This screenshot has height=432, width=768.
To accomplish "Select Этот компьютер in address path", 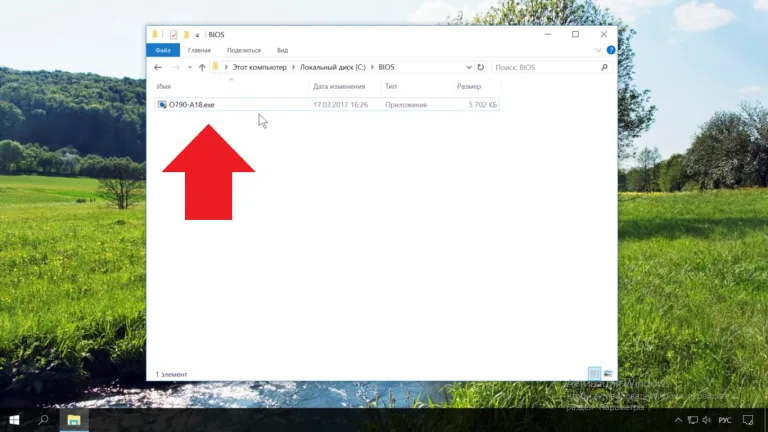I will (260, 67).
